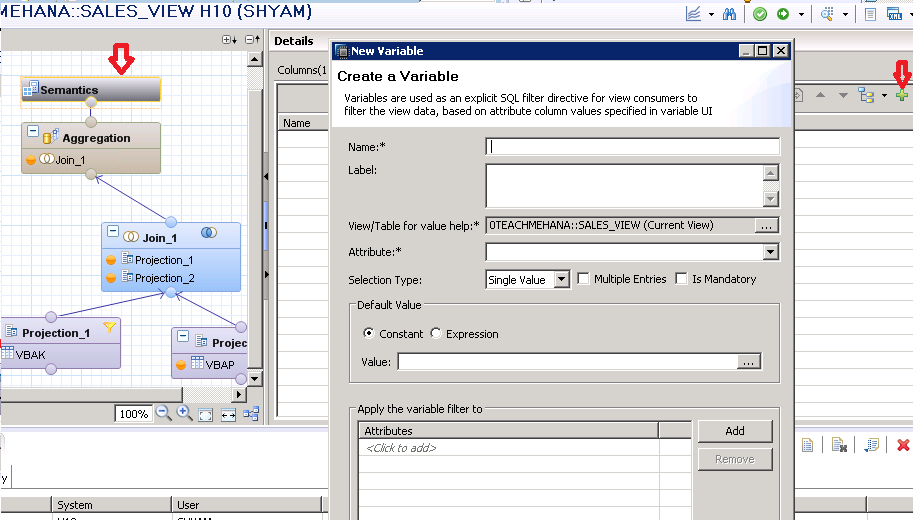Select the Constant radio button
Image resolution: width=913 pixels, height=520 pixels.
369,333
